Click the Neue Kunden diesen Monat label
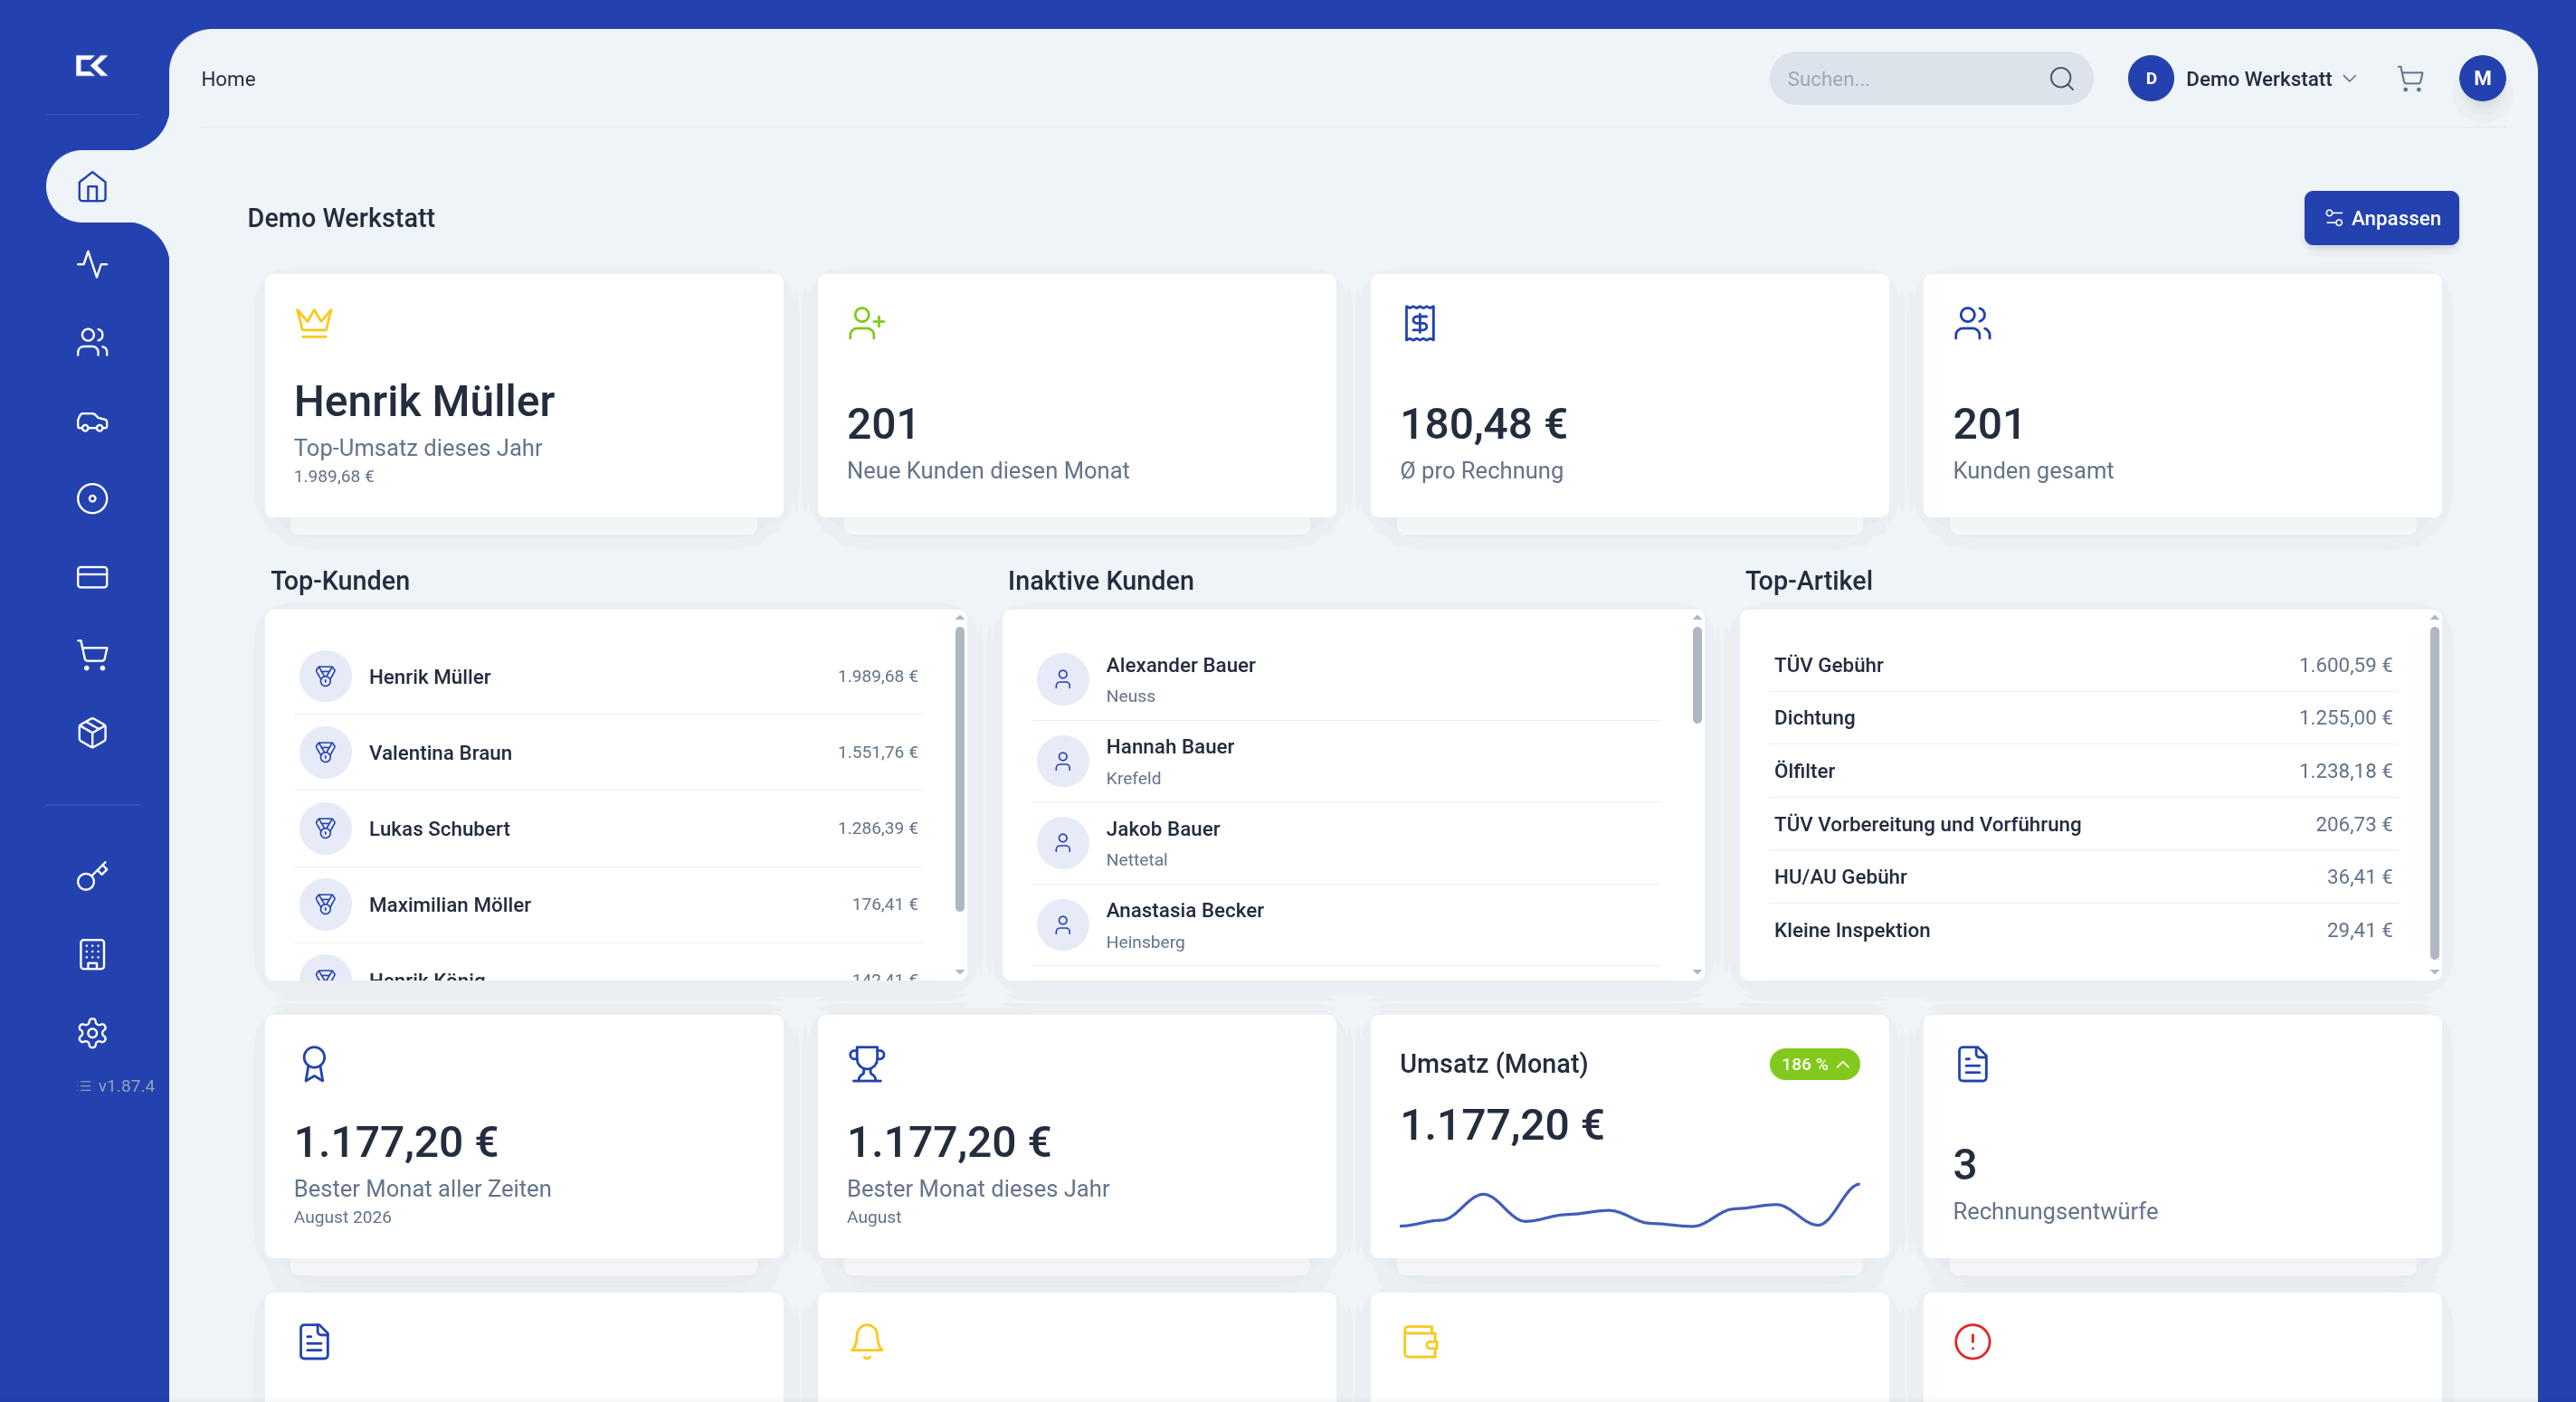 pos(988,471)
